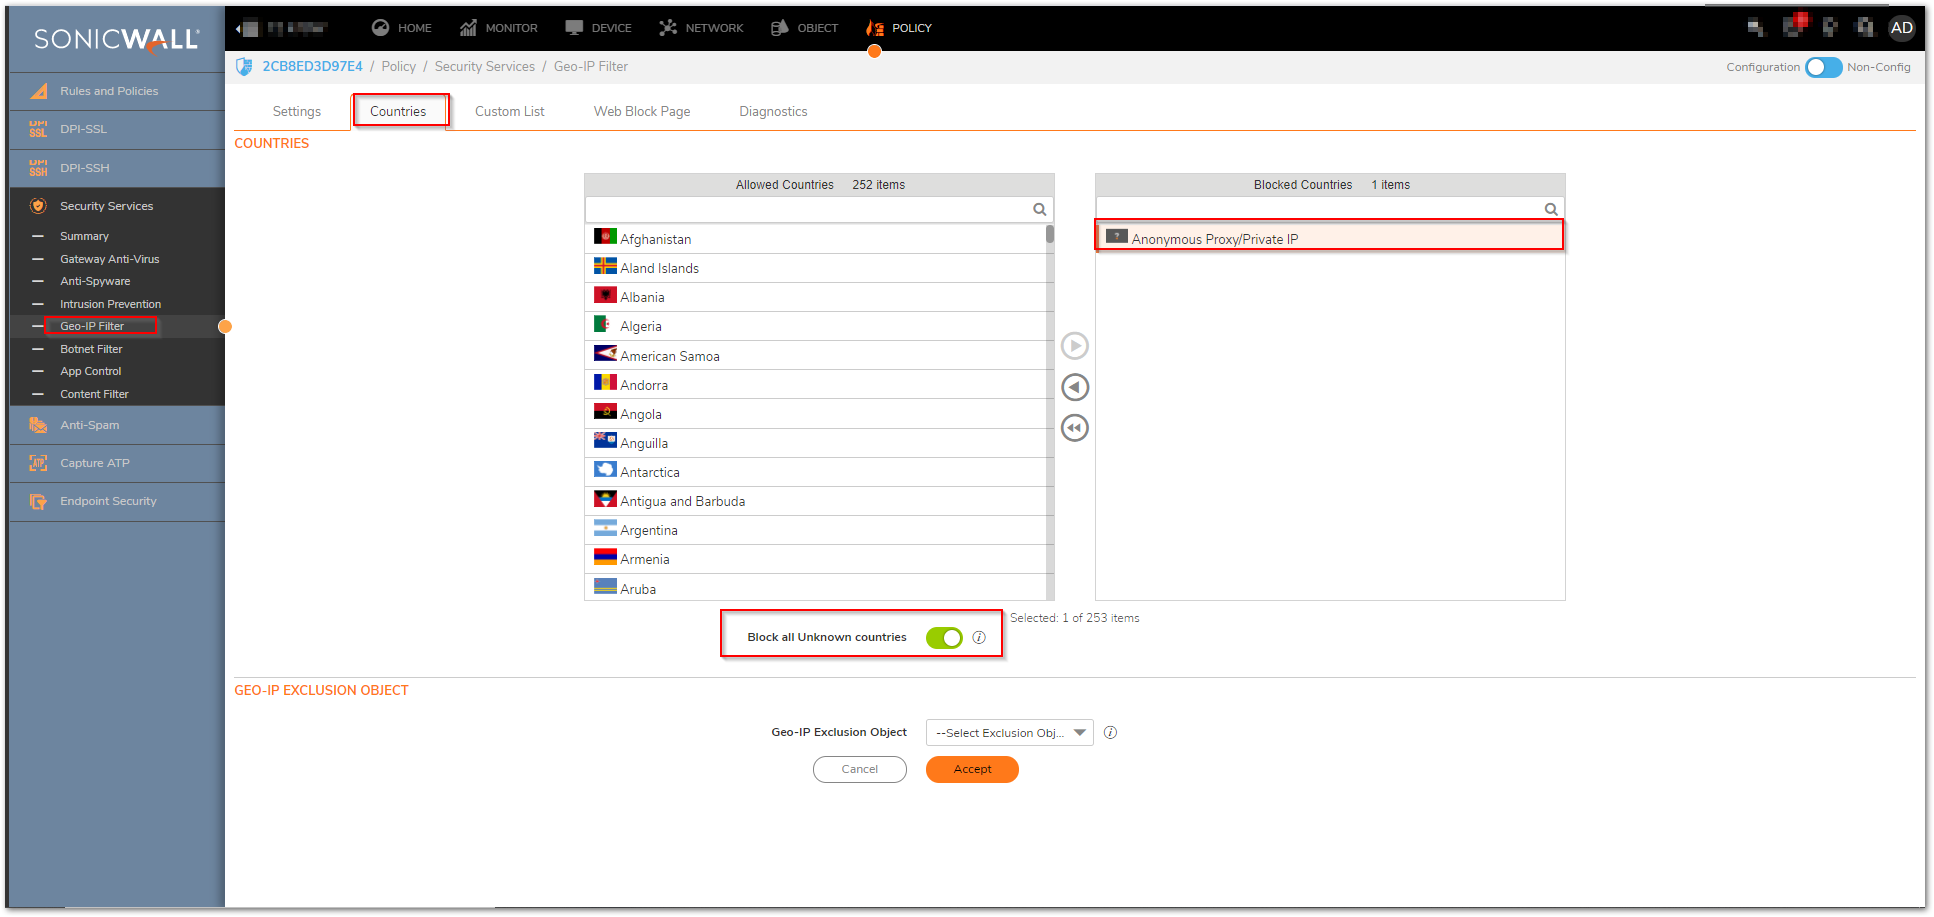Collapse Security Services sidebar section
The height and width of the screenshot is (917, 1934).
tap(117, 206)
